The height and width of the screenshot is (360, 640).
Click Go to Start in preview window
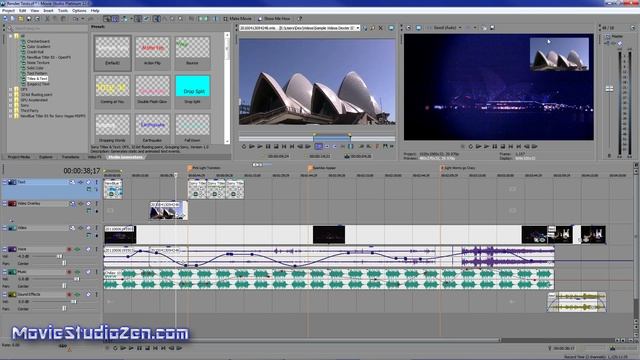511,146
